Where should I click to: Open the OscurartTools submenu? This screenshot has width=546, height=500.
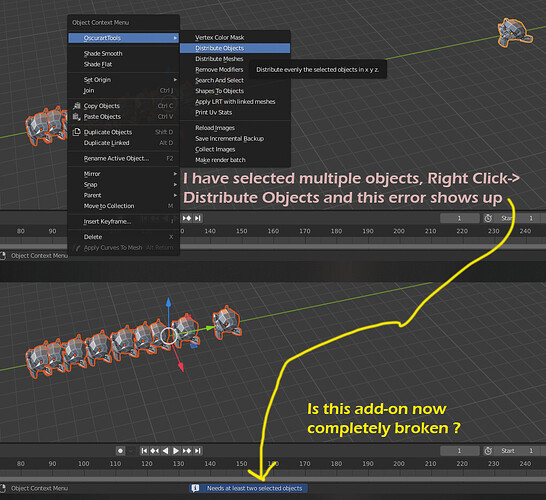pyautogui.click(x=124, y=38)
